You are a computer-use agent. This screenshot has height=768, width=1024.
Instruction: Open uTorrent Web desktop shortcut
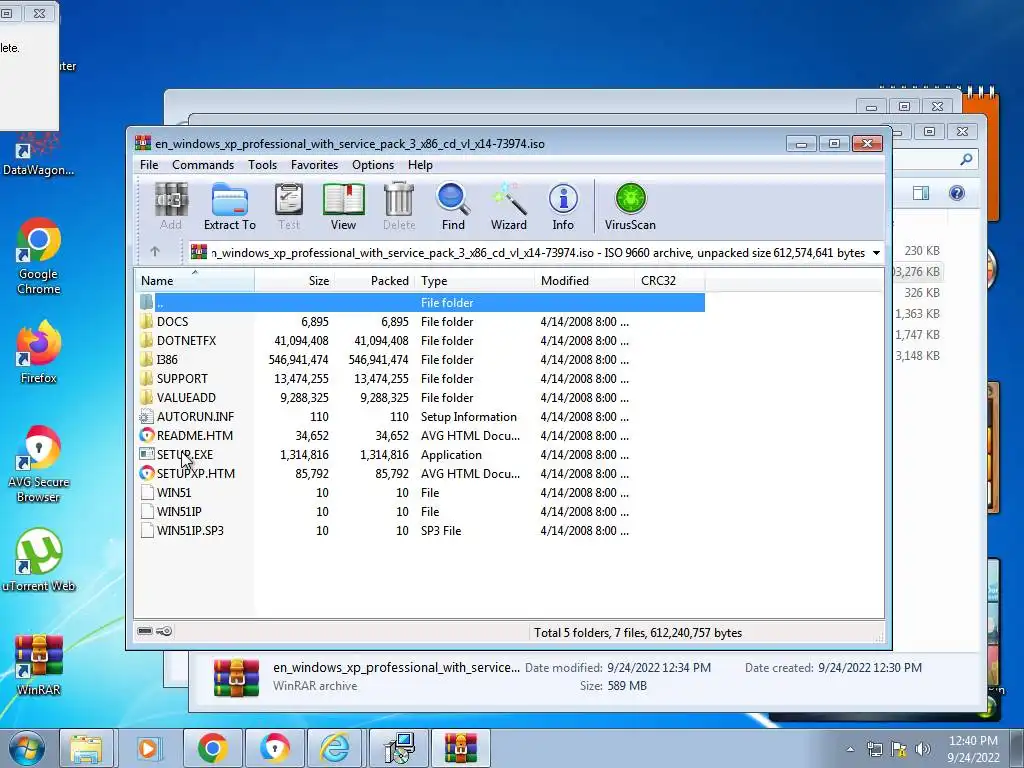[39, 560]
